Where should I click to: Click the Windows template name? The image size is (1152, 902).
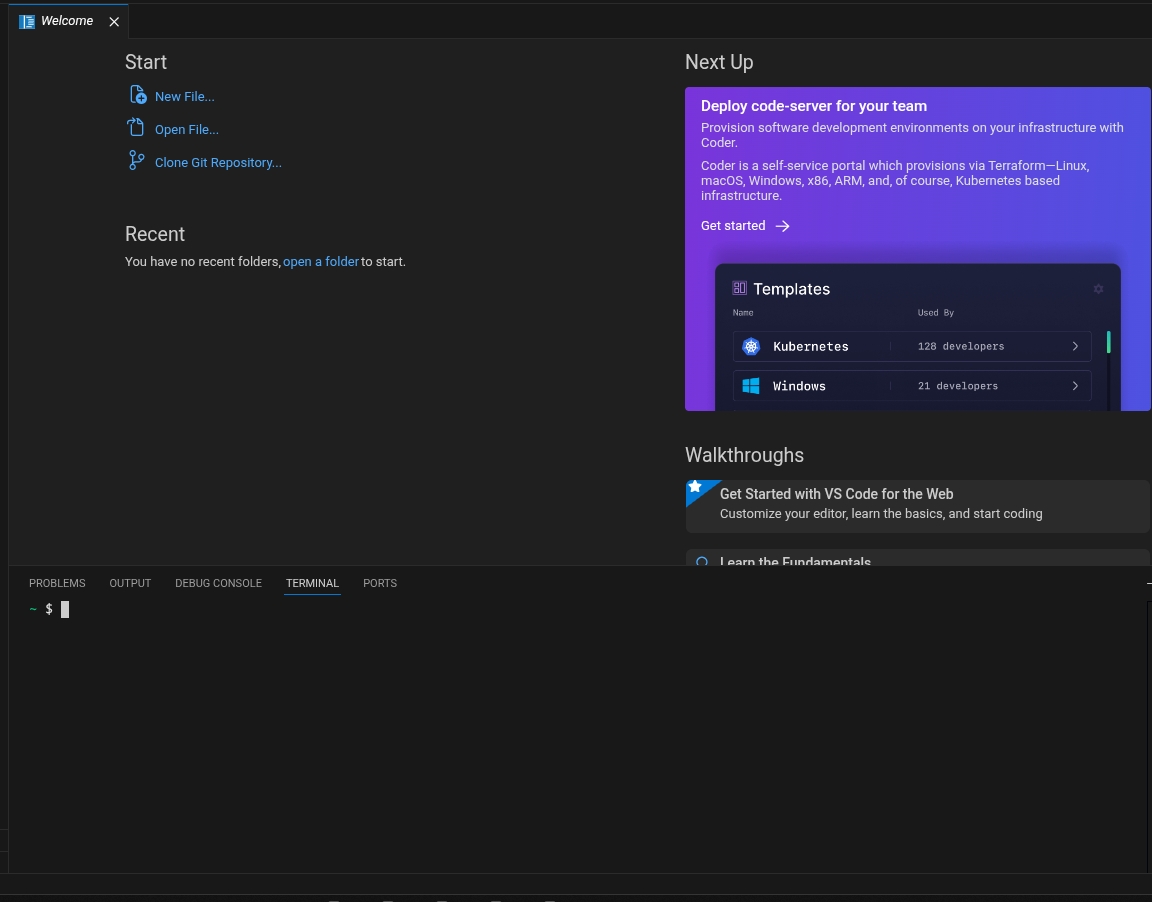(799, 386)
